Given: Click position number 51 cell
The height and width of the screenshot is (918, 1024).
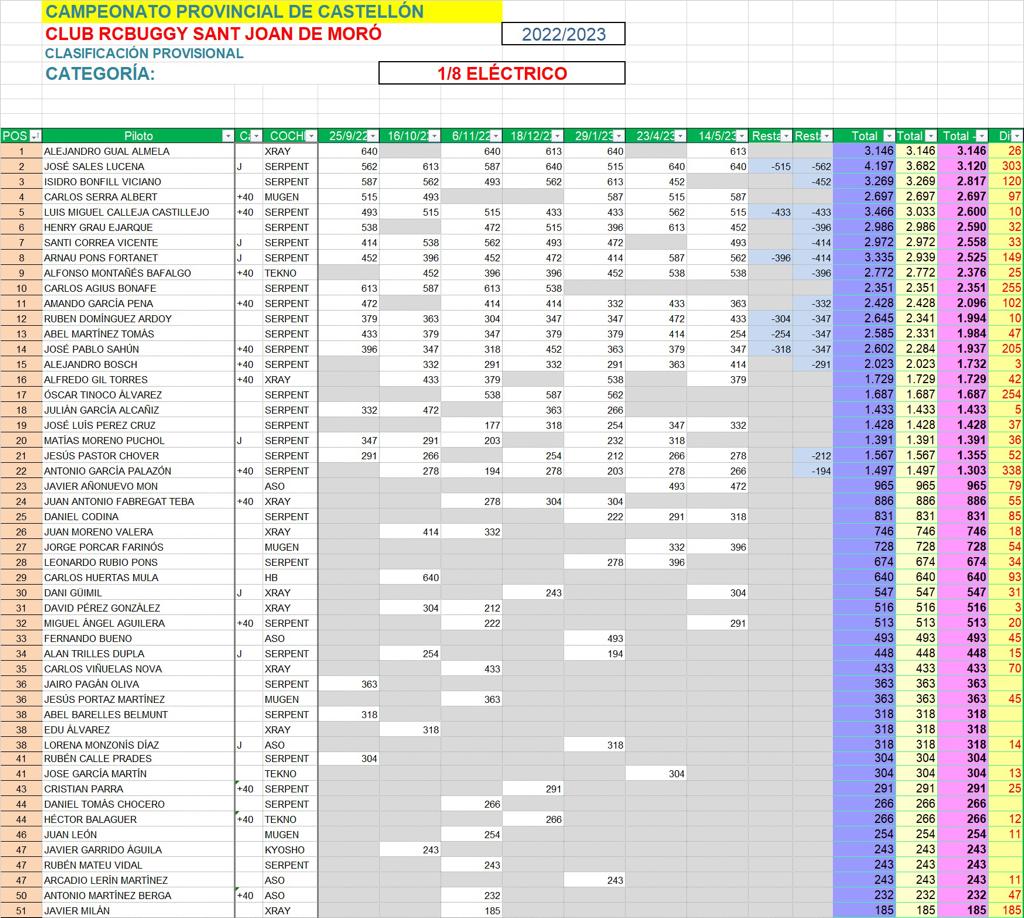Looking at the screenshot, I should coord(22,911).
